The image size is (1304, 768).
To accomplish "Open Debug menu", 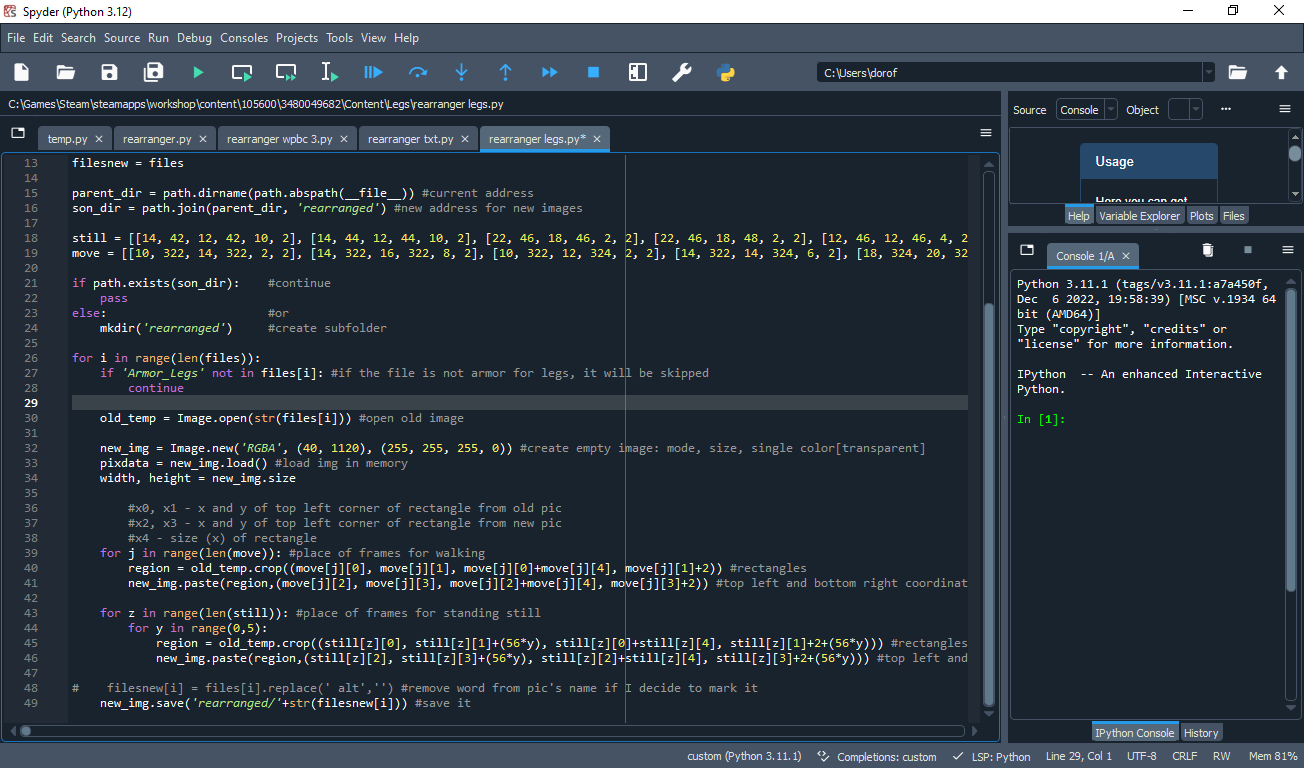I will coord(195,38).
